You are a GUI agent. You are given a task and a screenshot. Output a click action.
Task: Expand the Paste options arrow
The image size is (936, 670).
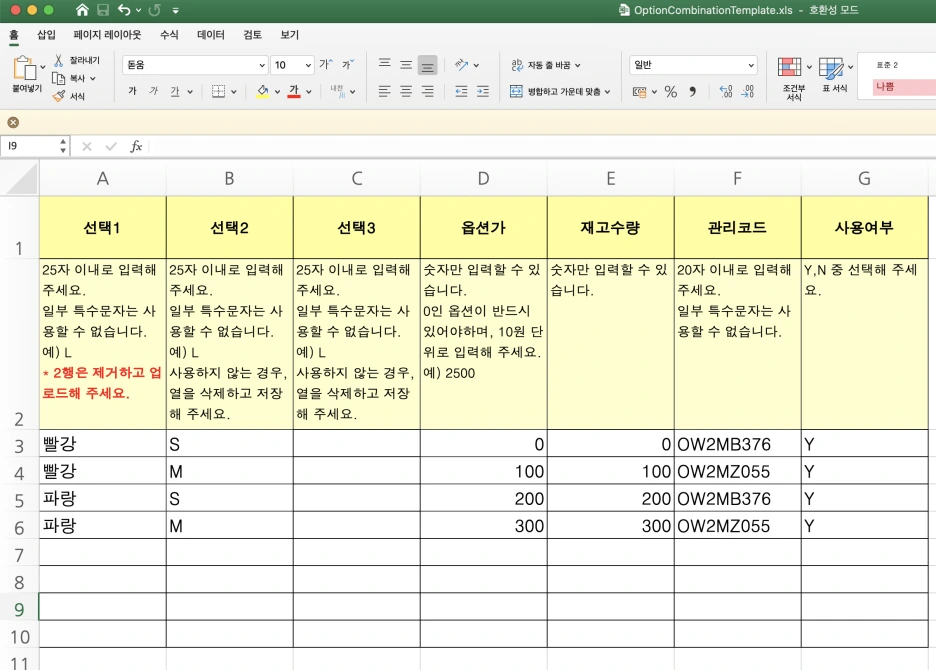tap(43, 67)
